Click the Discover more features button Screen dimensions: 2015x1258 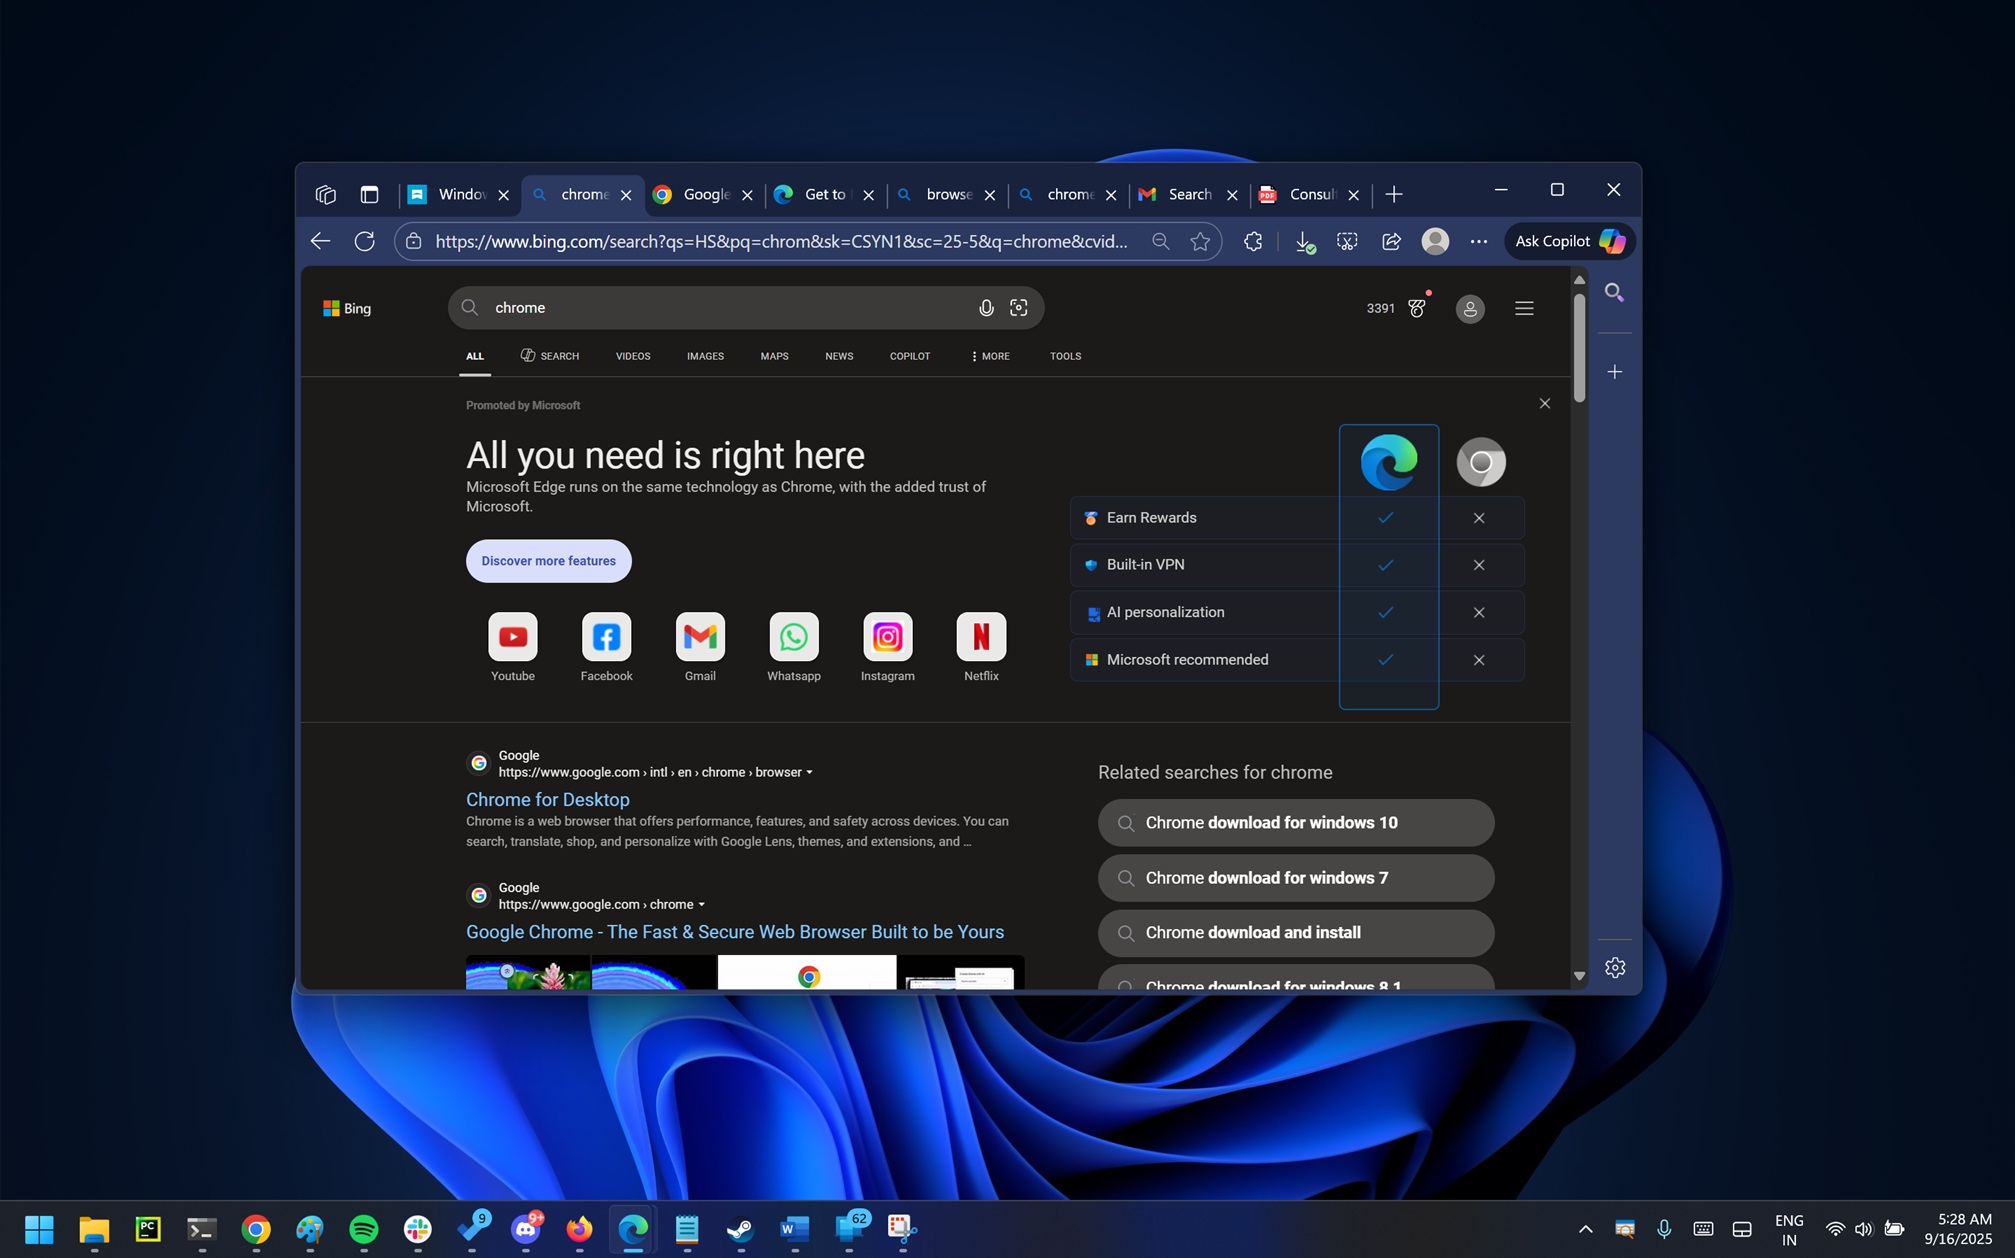point(548,561)
